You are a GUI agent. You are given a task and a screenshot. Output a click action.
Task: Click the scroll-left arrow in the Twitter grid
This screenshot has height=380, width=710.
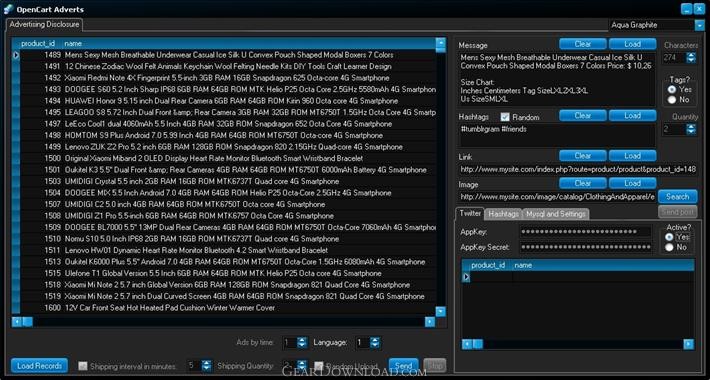pos(467,344)
